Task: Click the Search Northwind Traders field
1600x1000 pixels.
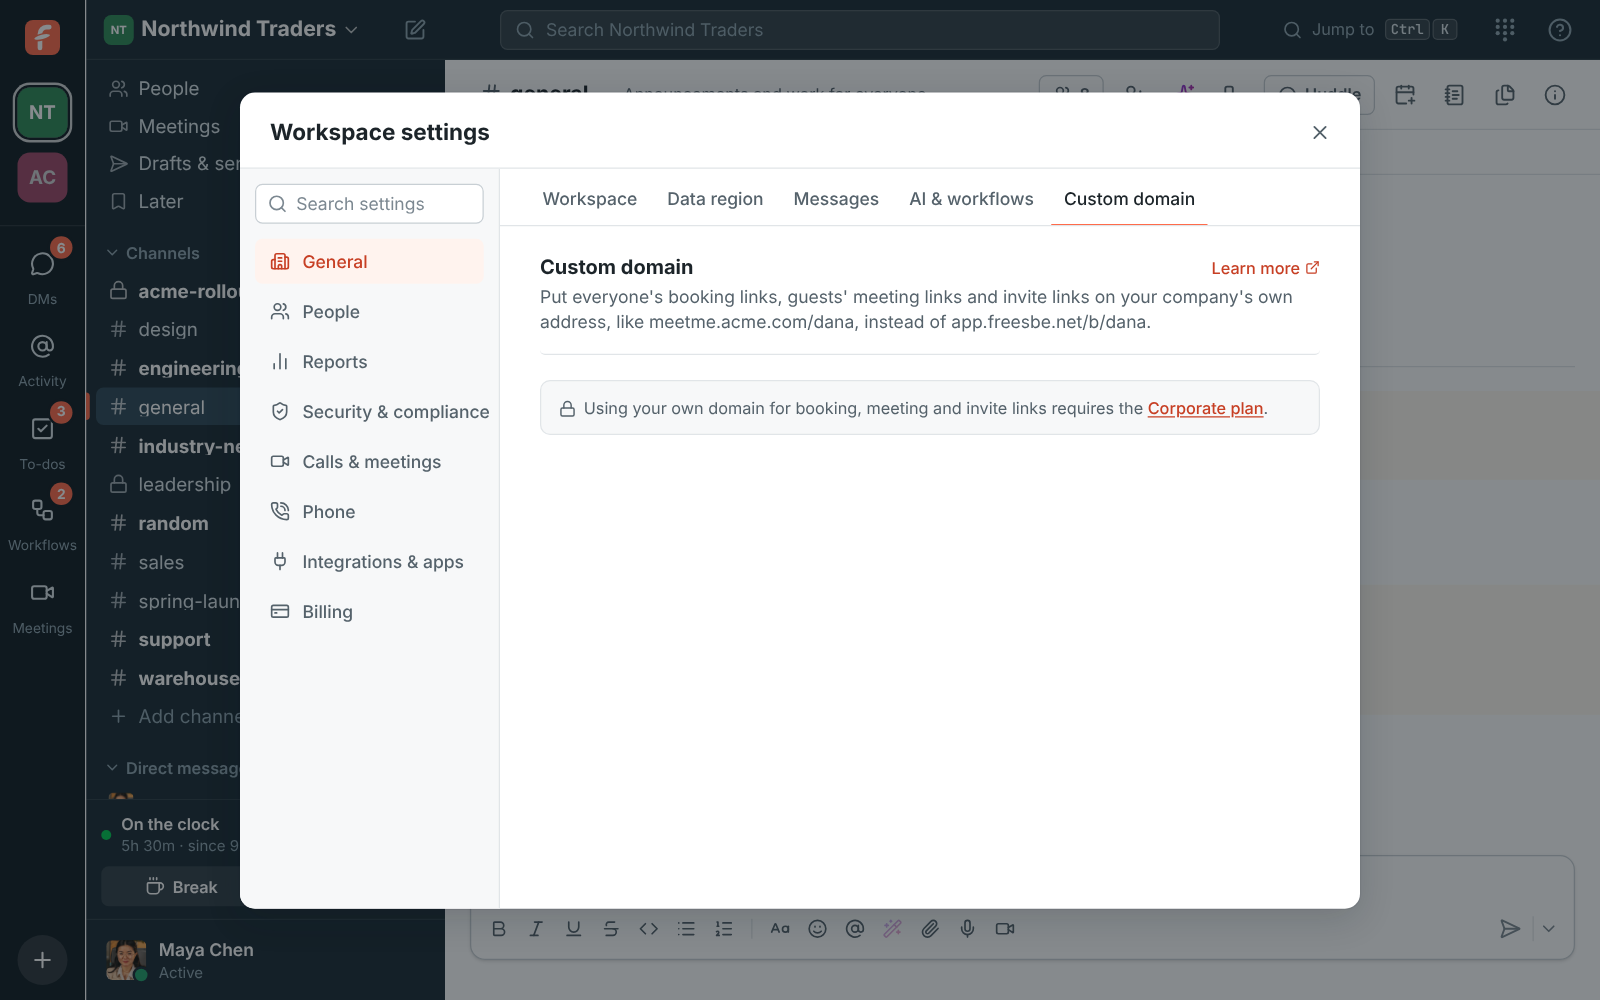Action: [859, 30]
